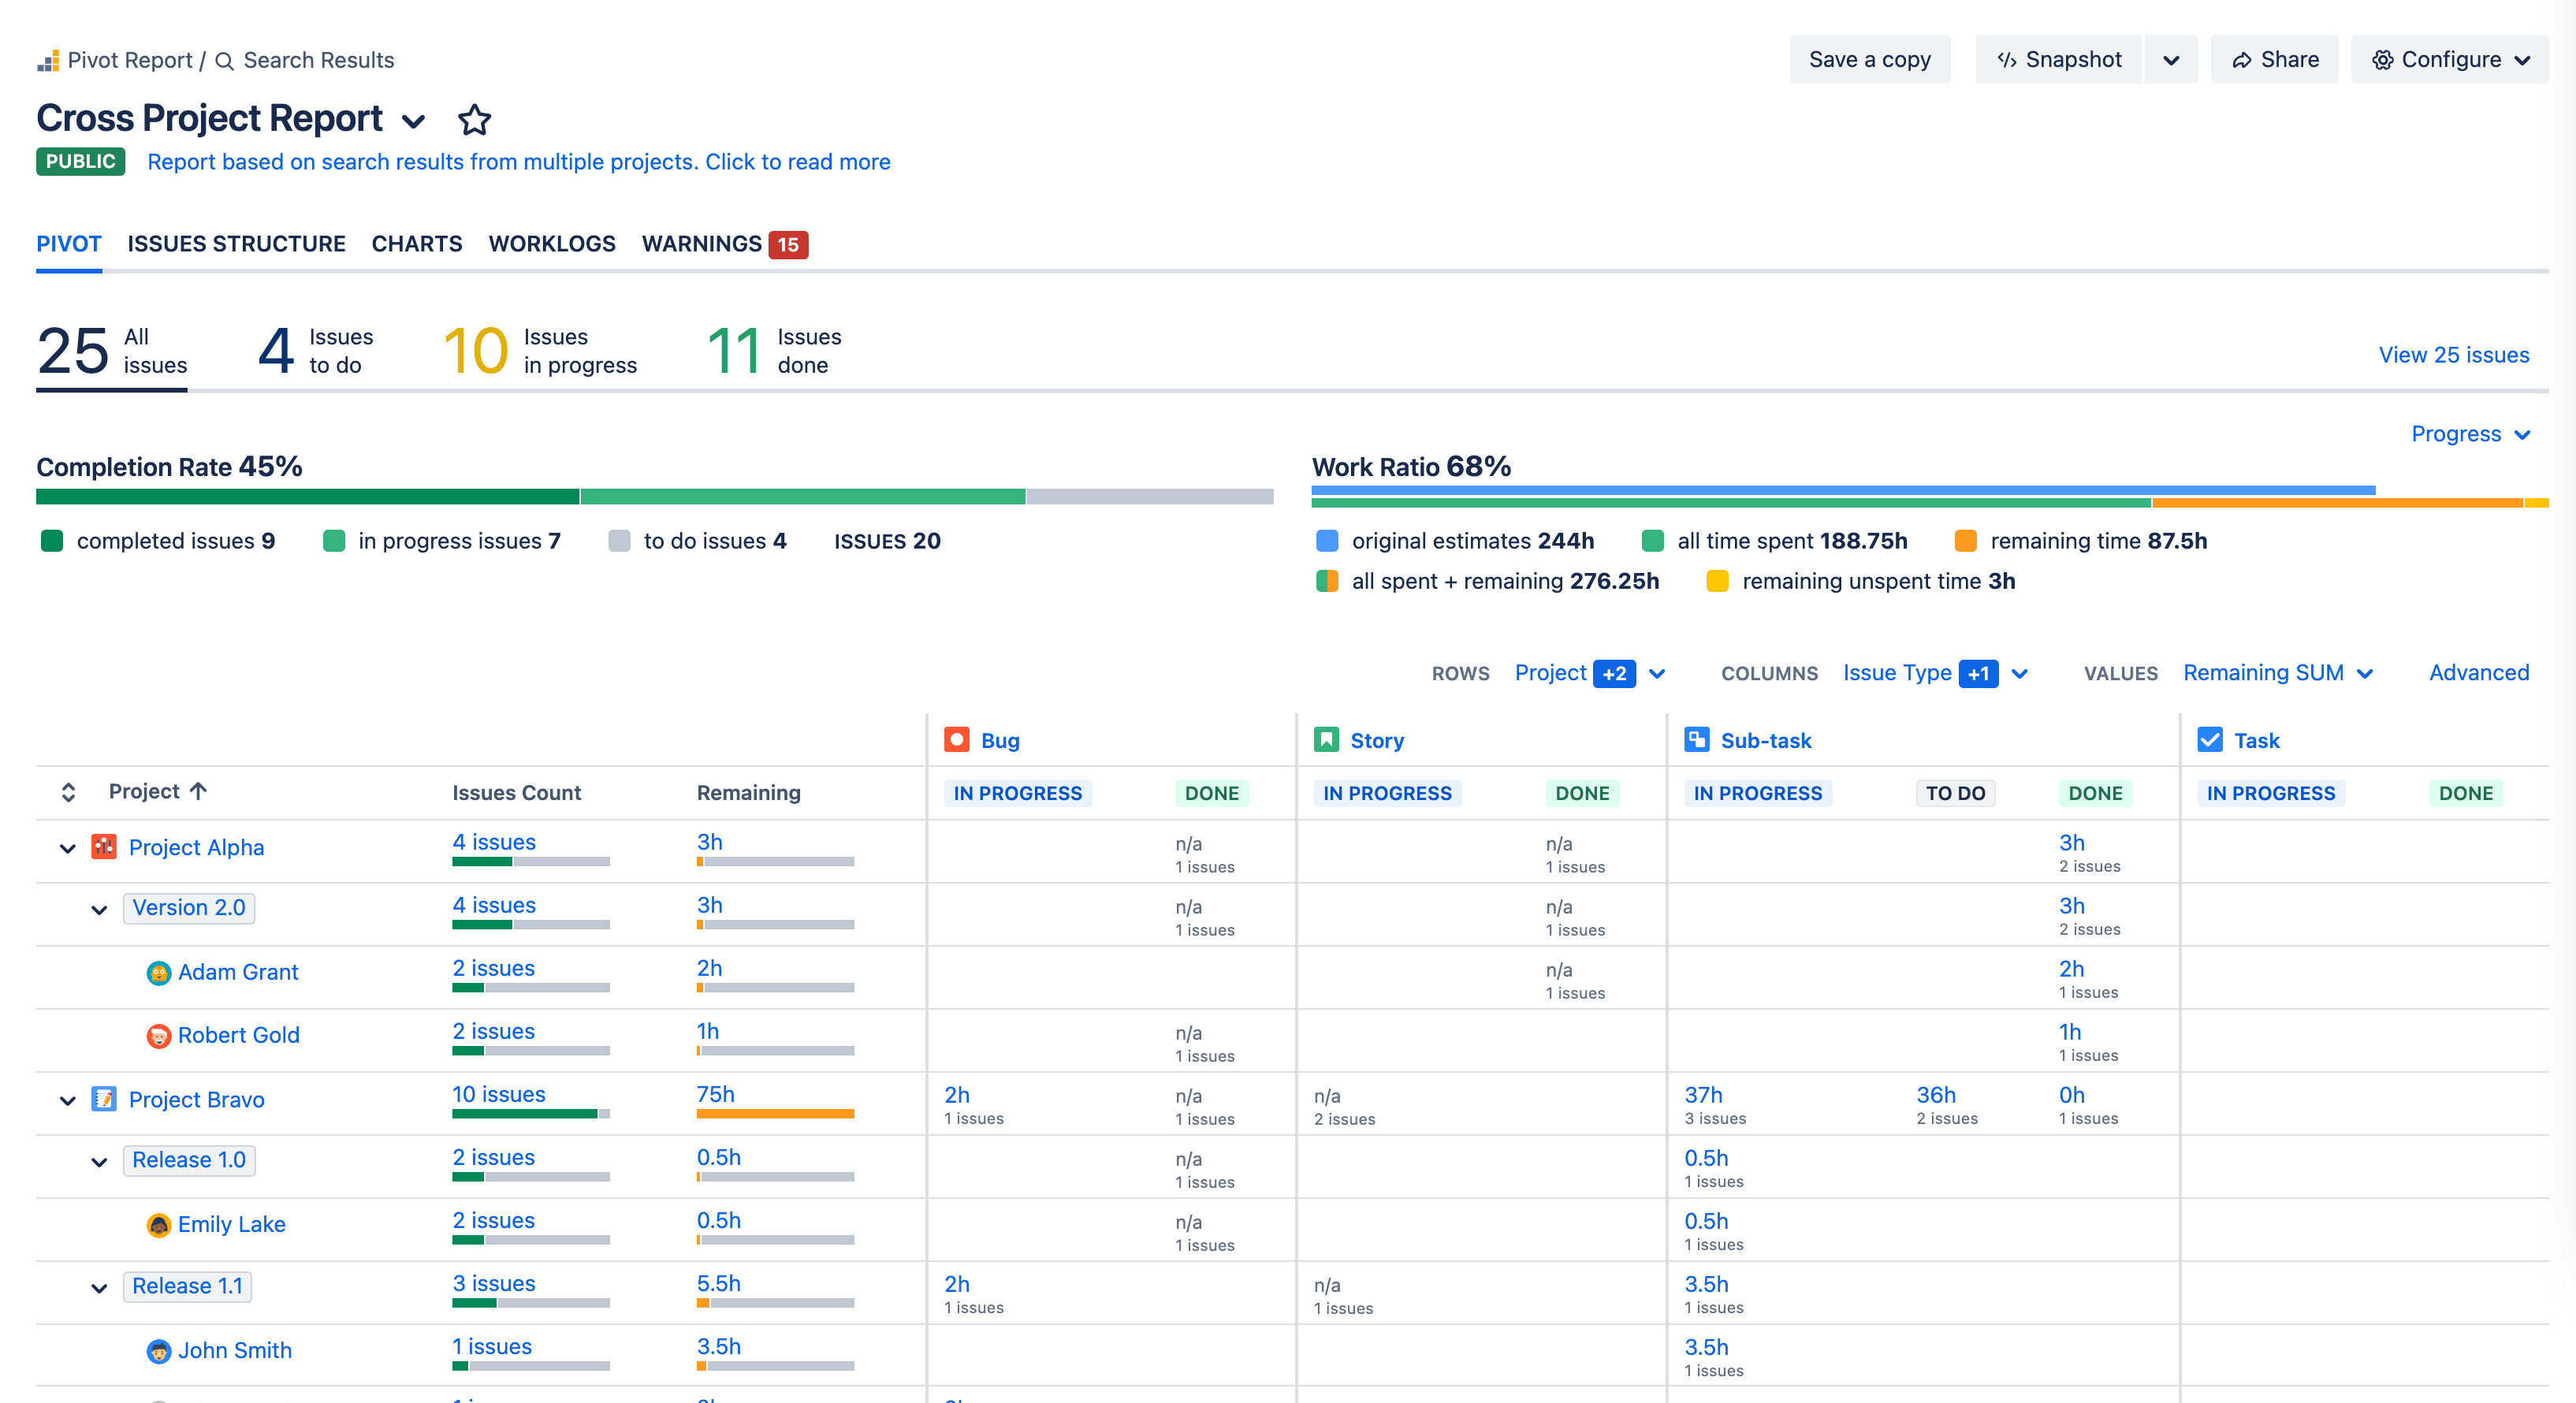2576x1403 pixels.
Task: Click the search icon next to Search Results
Action: (x=224, y=59)
